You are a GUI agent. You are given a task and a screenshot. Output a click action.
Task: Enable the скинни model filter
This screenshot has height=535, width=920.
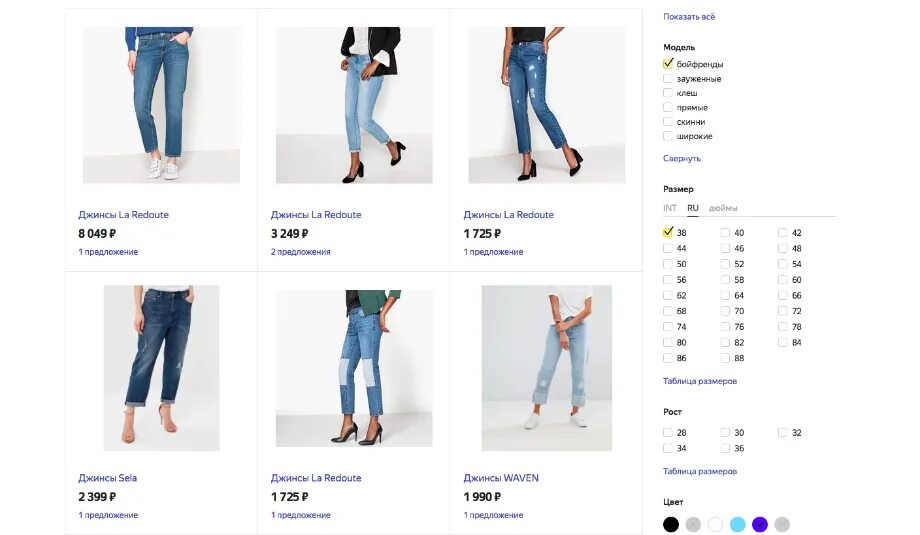[x=668, y=121]
